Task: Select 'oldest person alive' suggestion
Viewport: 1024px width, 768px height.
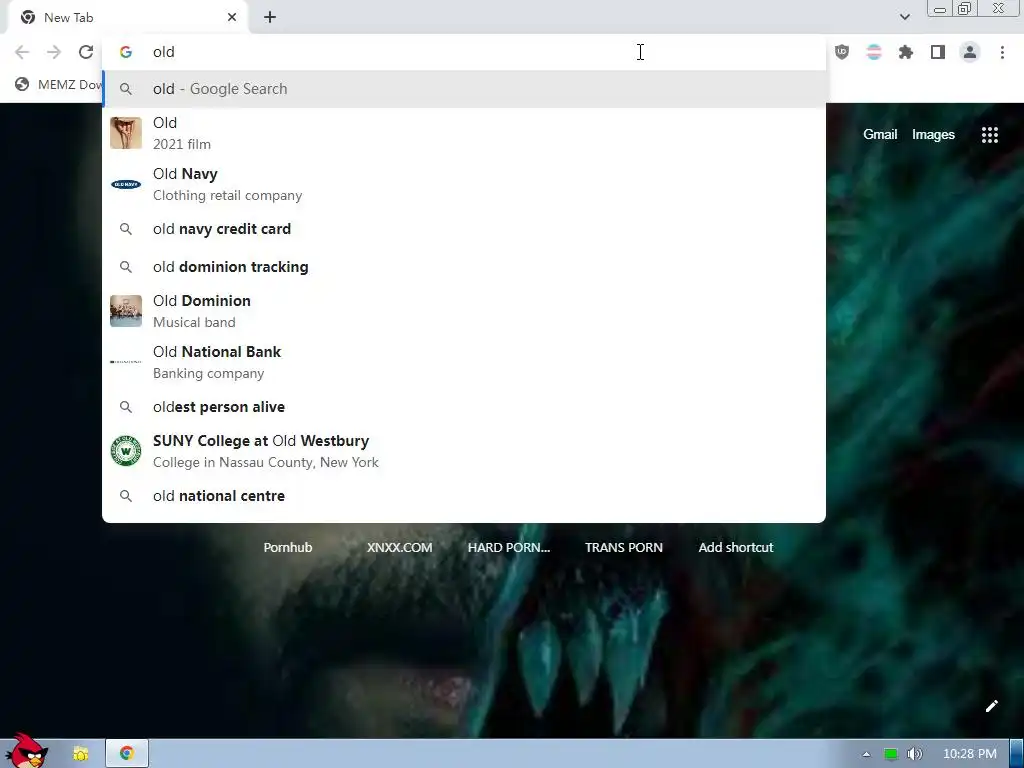Action: click(464, 407)
